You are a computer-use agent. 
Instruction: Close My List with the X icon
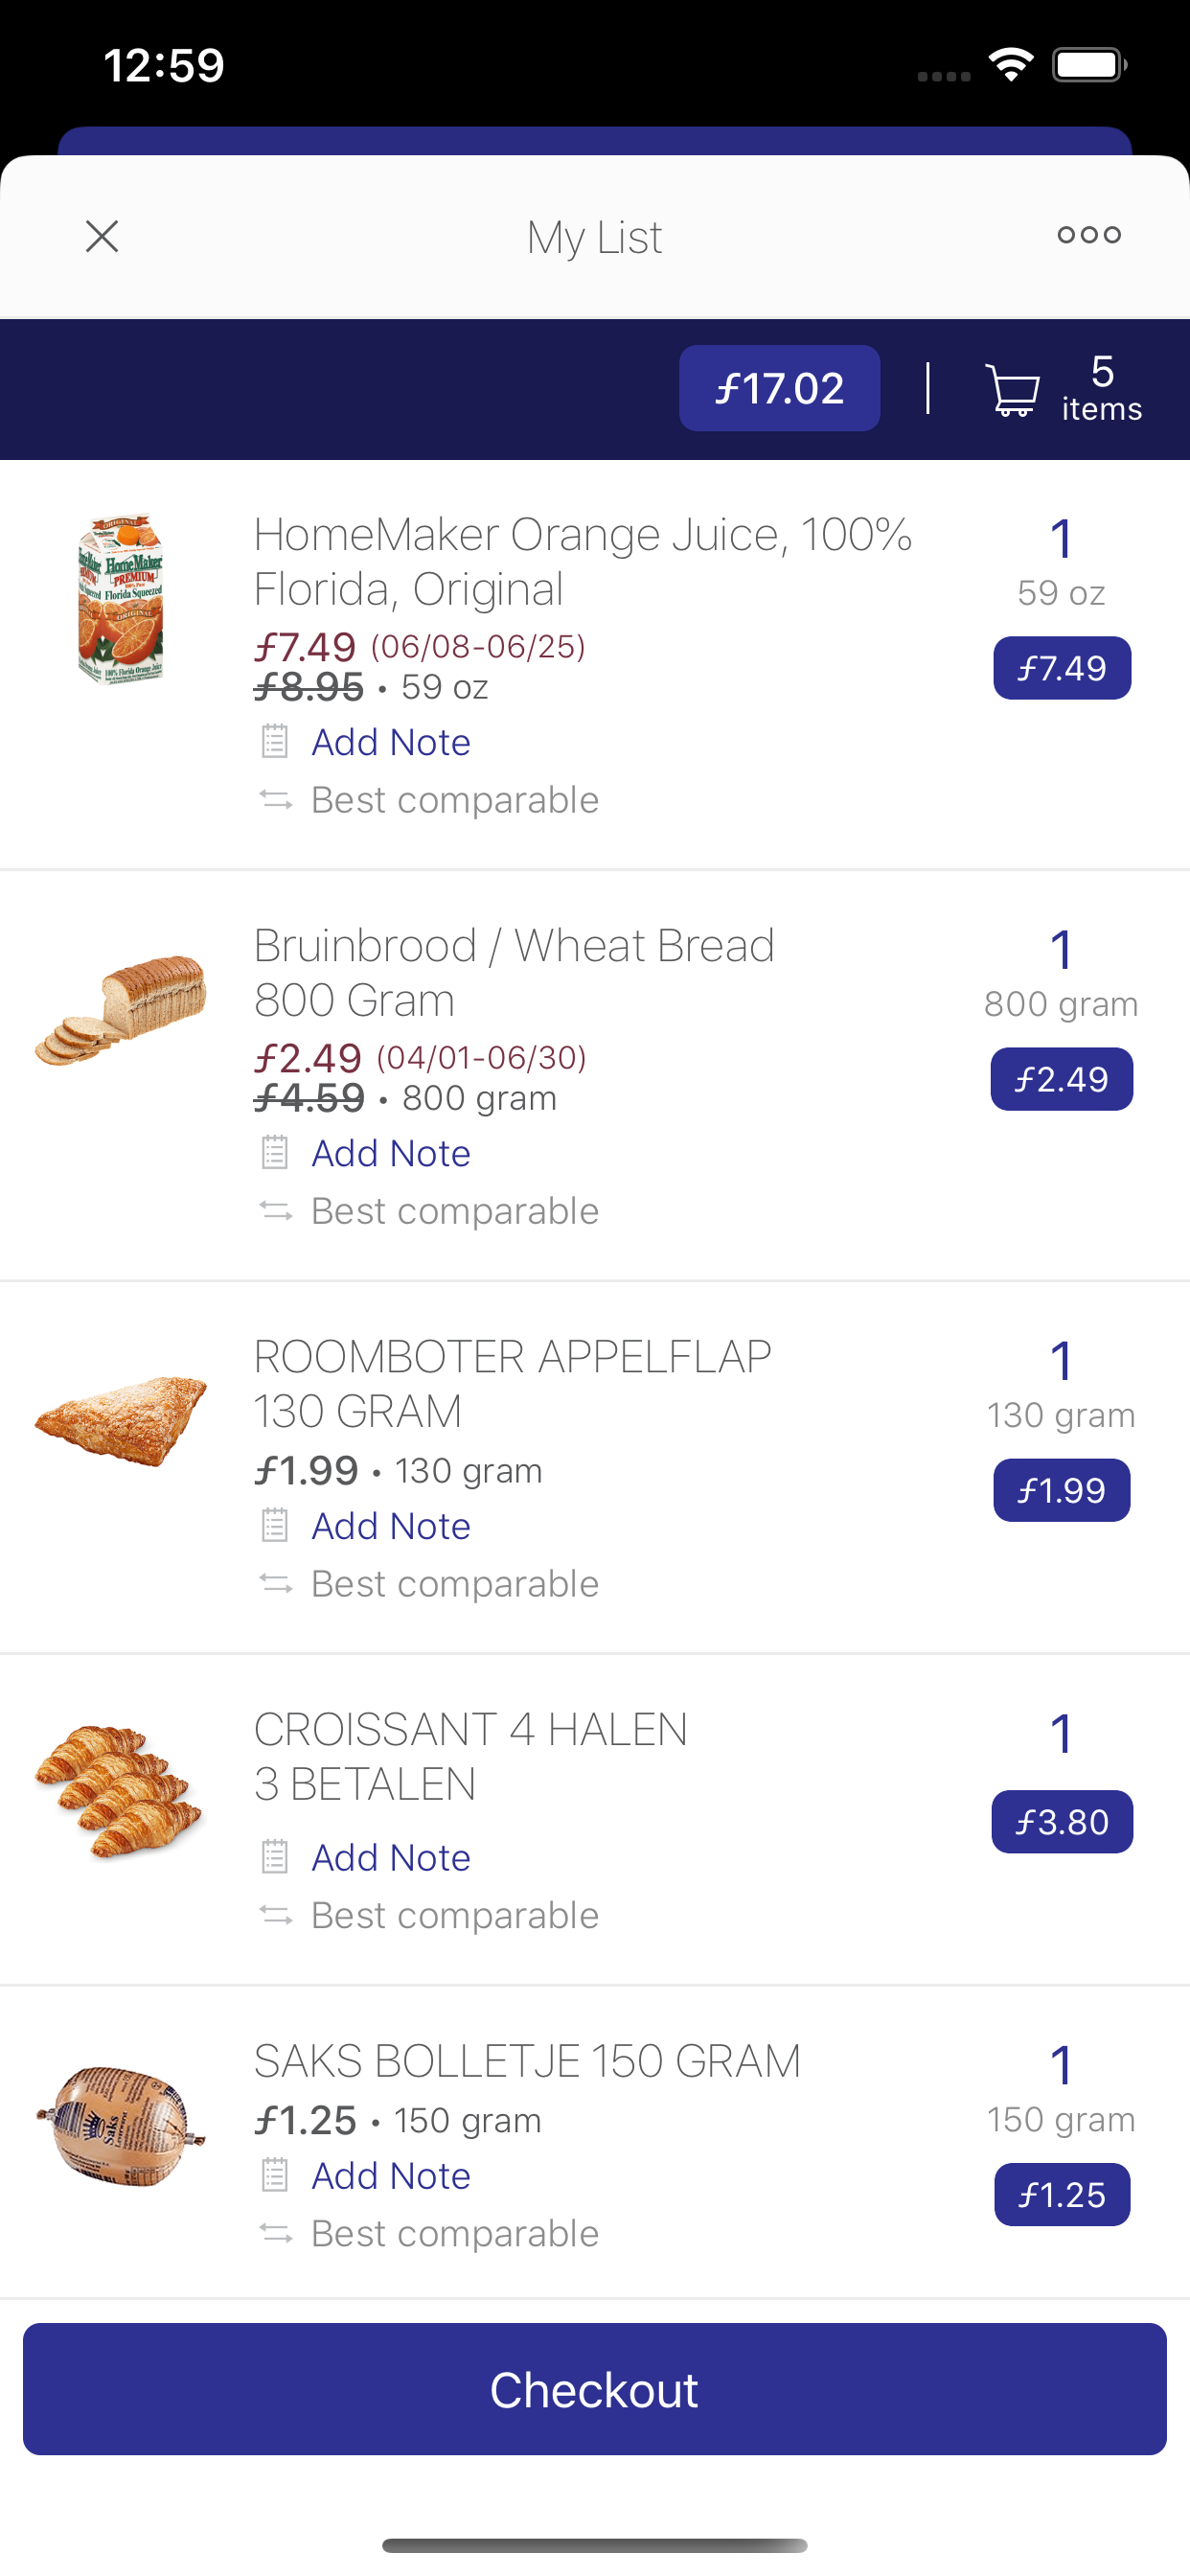click(x=102, y=237)
